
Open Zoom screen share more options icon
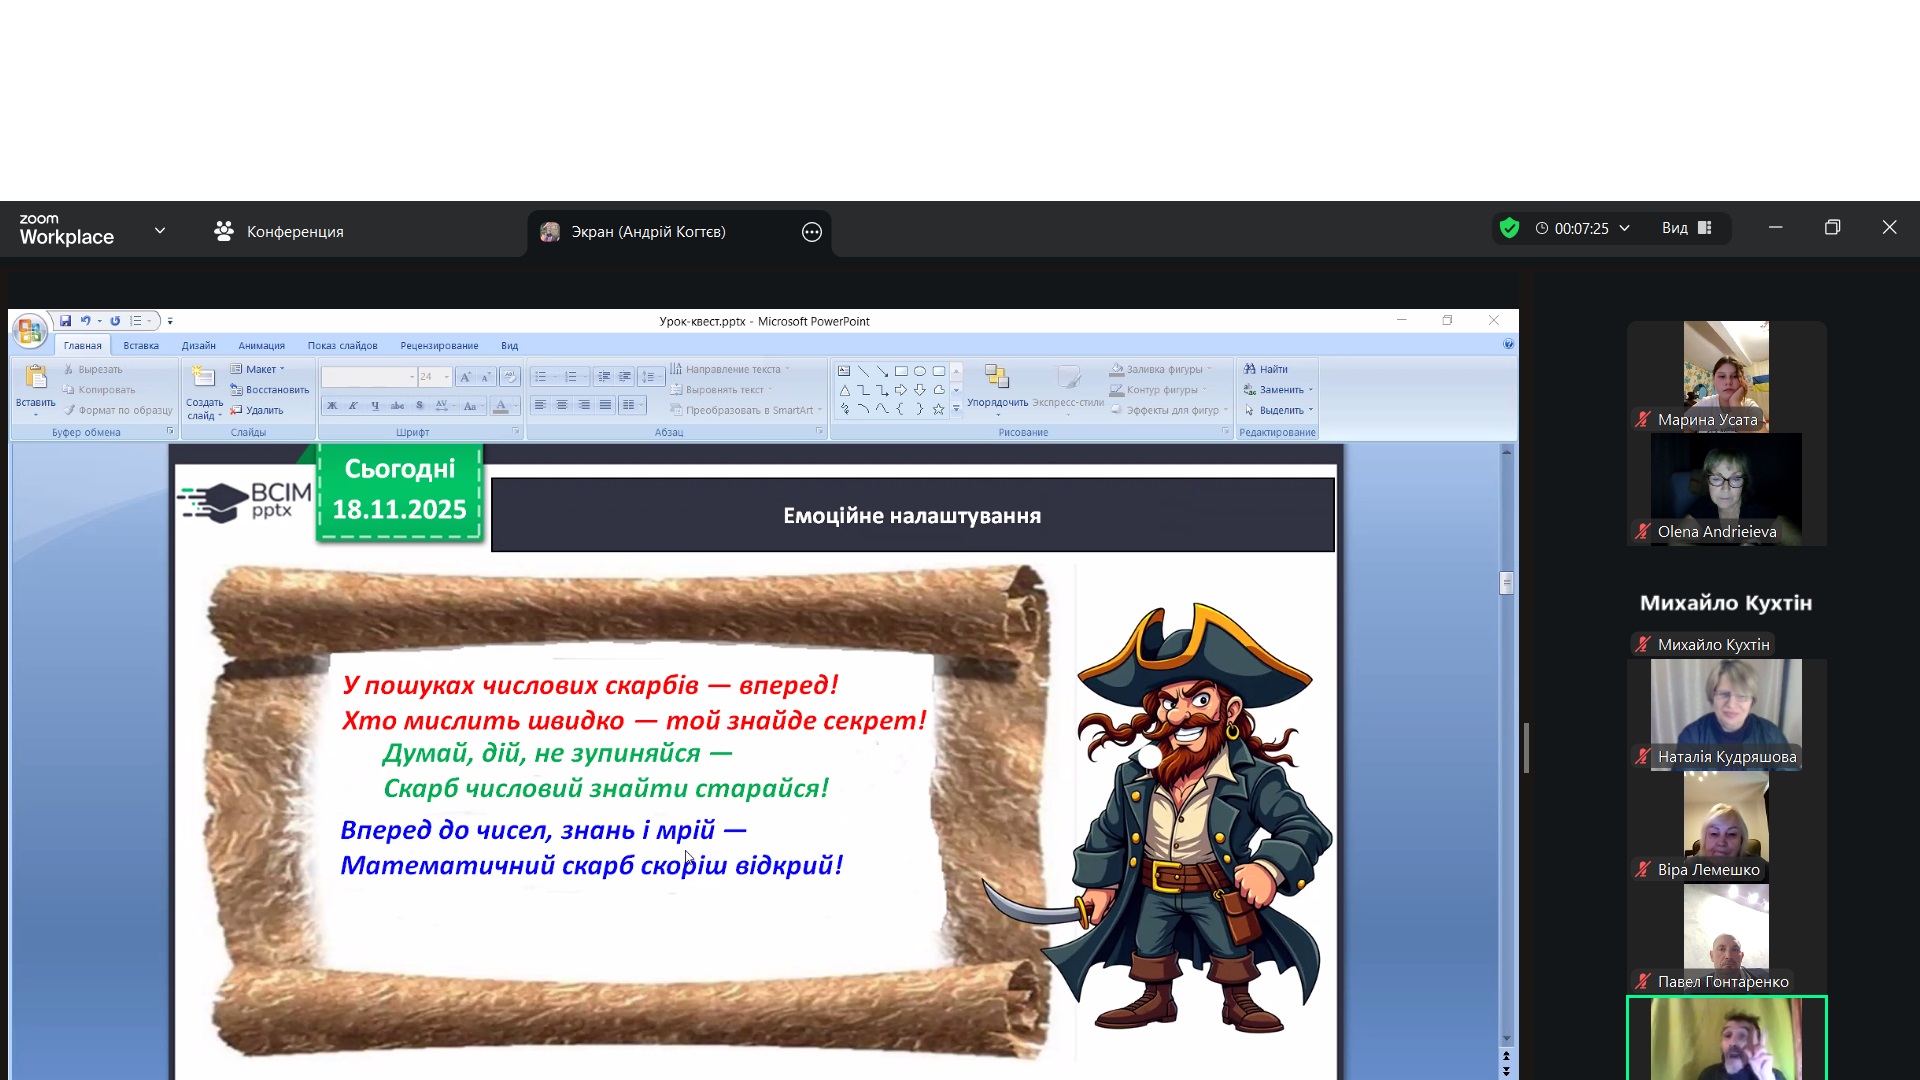[812, 232]
